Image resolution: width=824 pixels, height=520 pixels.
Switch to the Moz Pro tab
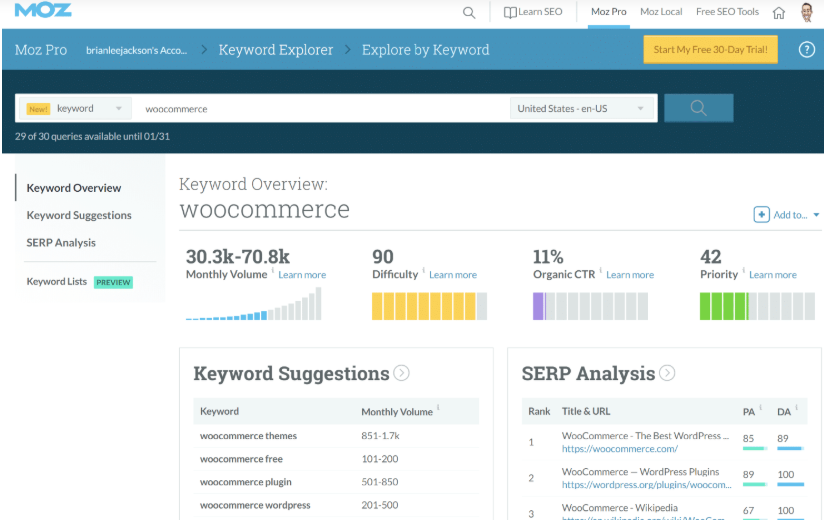[x=609, y=12]
